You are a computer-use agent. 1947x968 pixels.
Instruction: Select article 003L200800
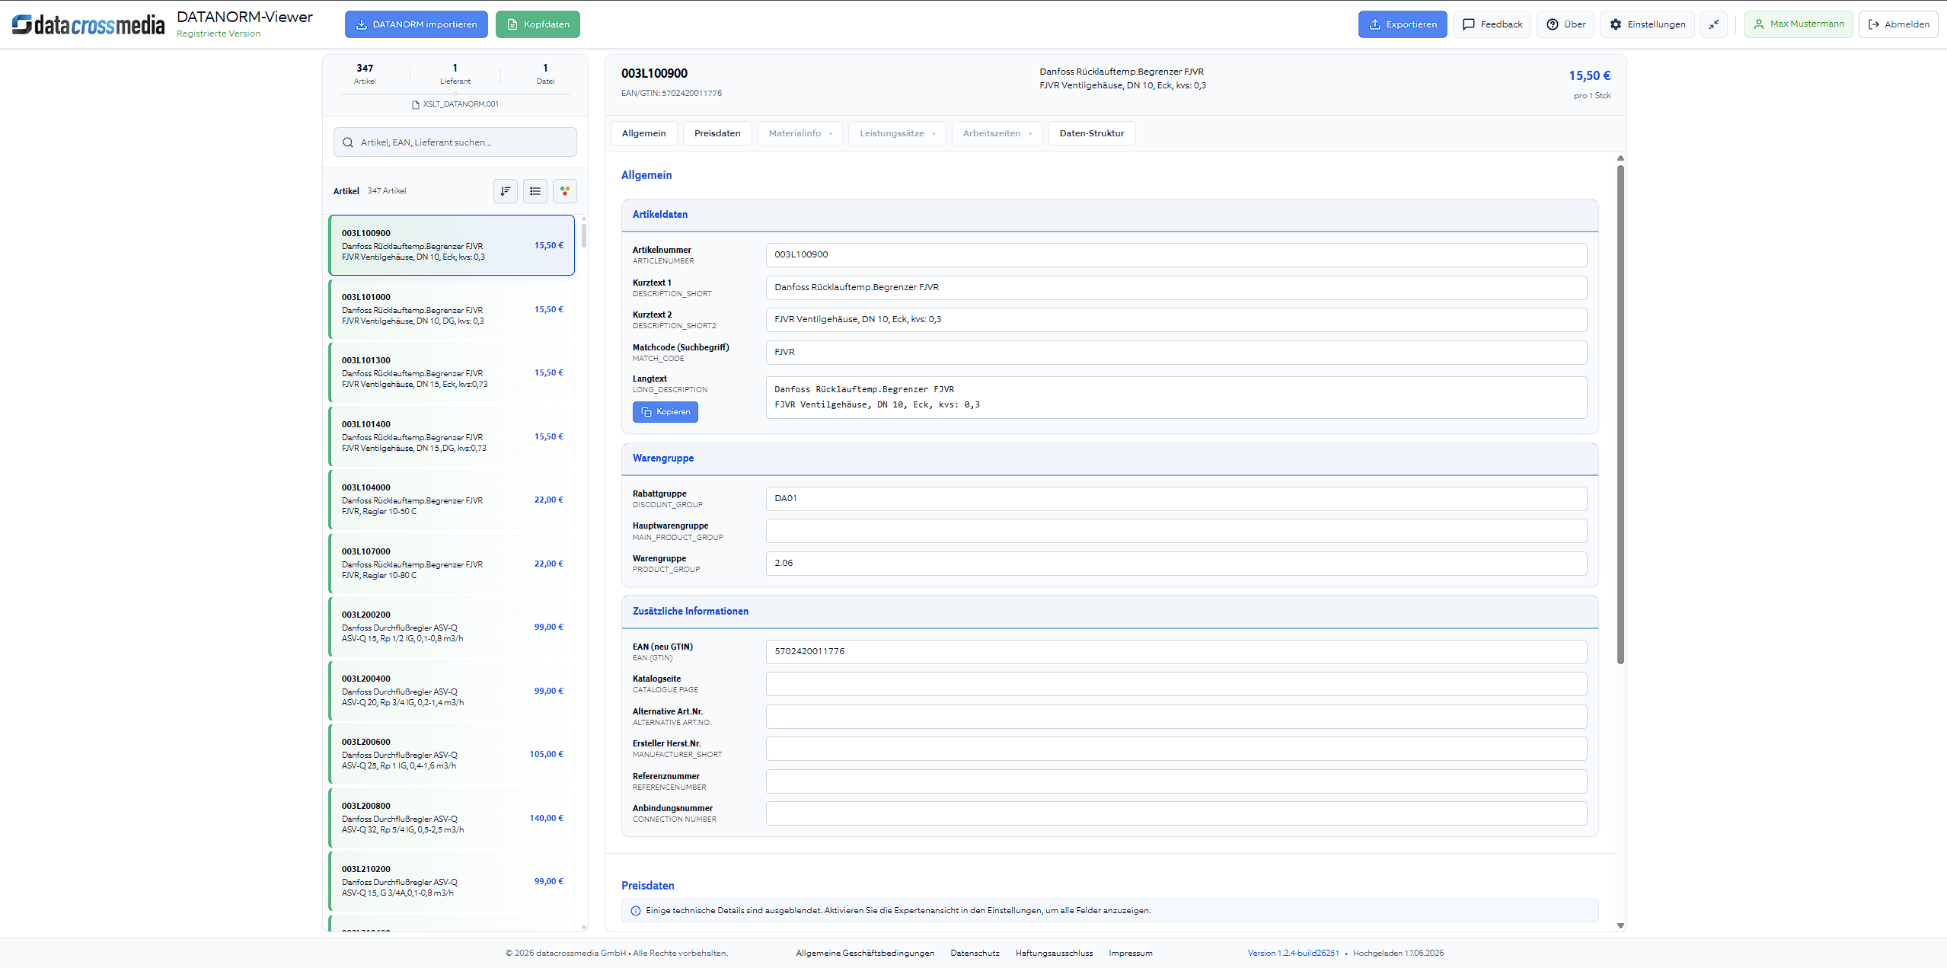point(452,817)
